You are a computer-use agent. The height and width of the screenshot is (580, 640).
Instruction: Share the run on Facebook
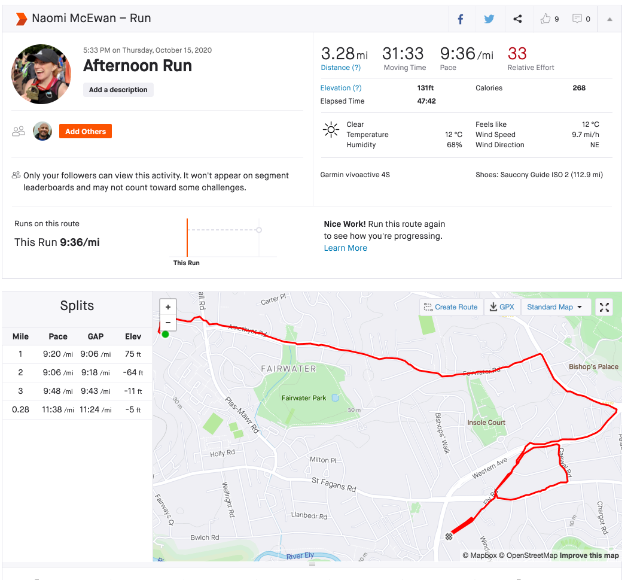tap(461, 19)
